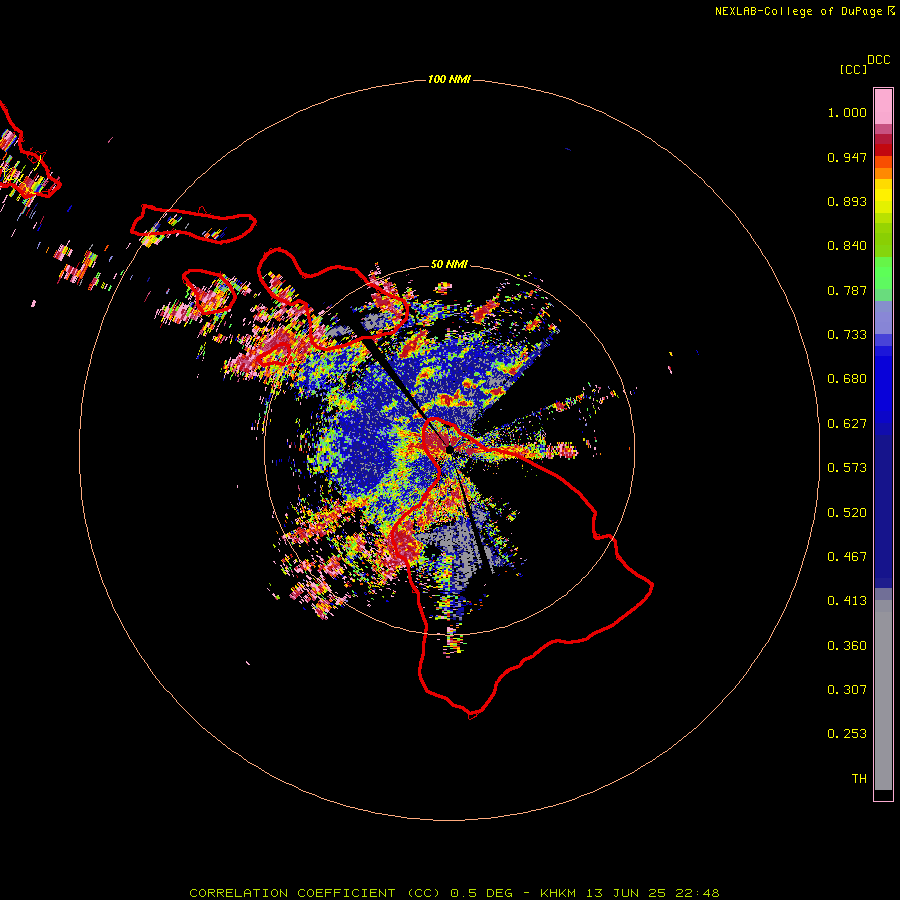The image size is (900, 900).
Task: Click the TH threshold label
Action: coord(859,779)
